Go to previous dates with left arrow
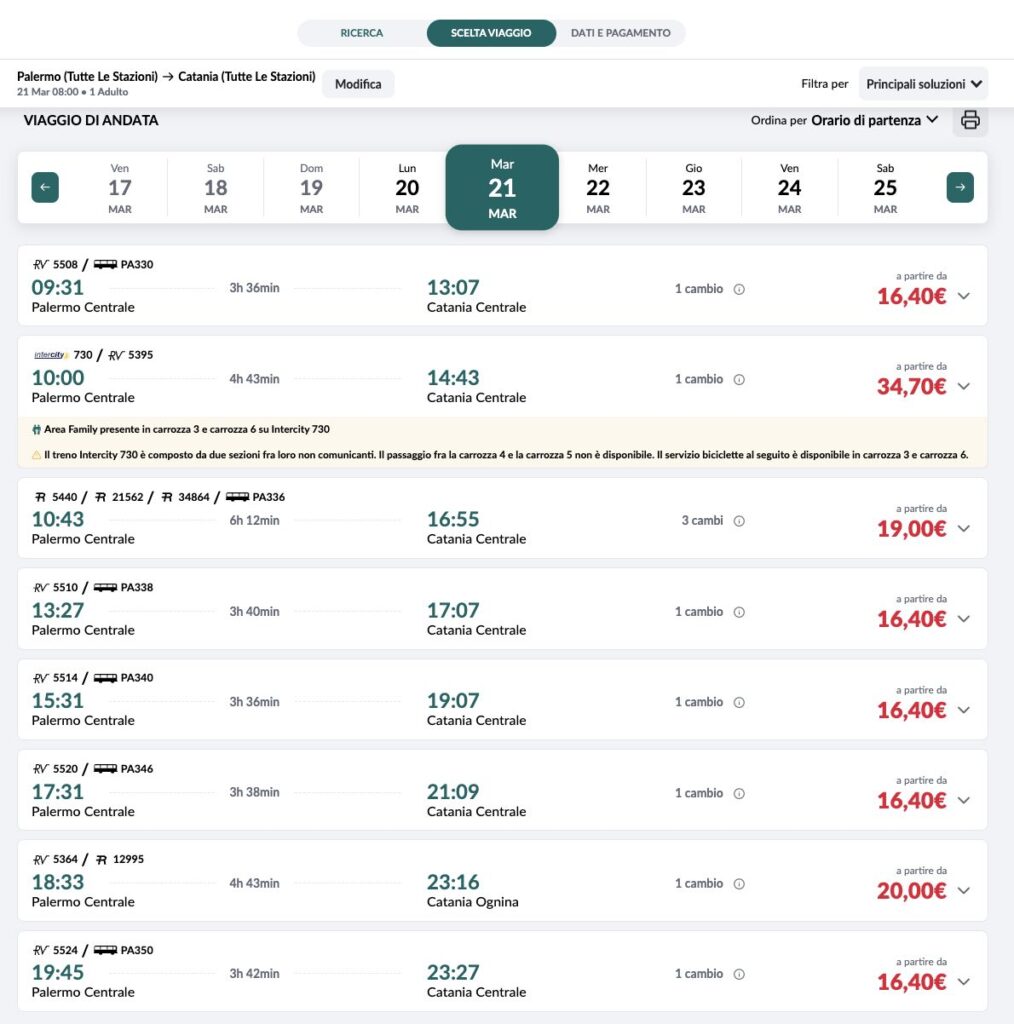The image size is (1014, 1024). click(45, 187)
